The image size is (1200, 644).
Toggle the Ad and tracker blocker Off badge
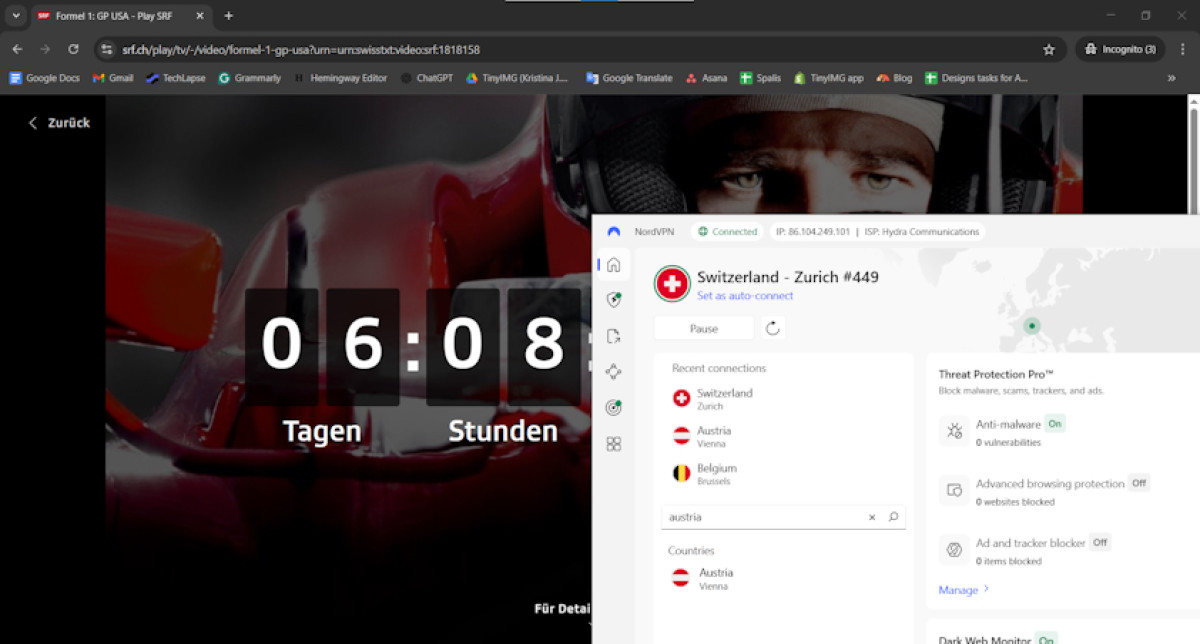click(x=1099, y=543)
